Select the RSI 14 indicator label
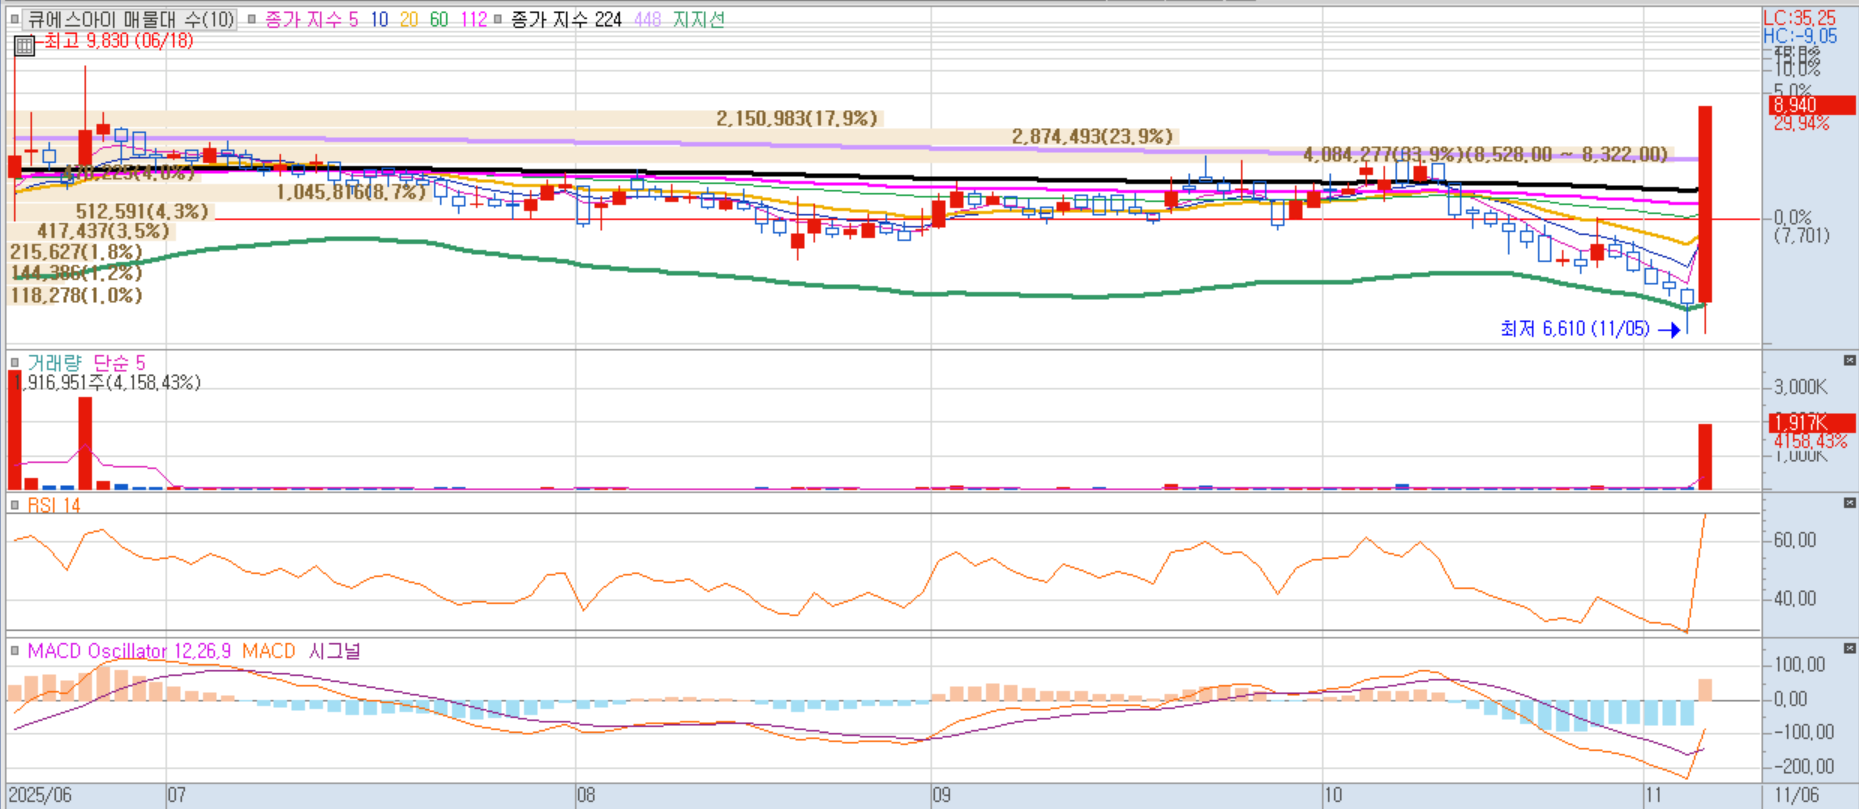The height and width of the screenshot is (809, 1859). [54, 505]
